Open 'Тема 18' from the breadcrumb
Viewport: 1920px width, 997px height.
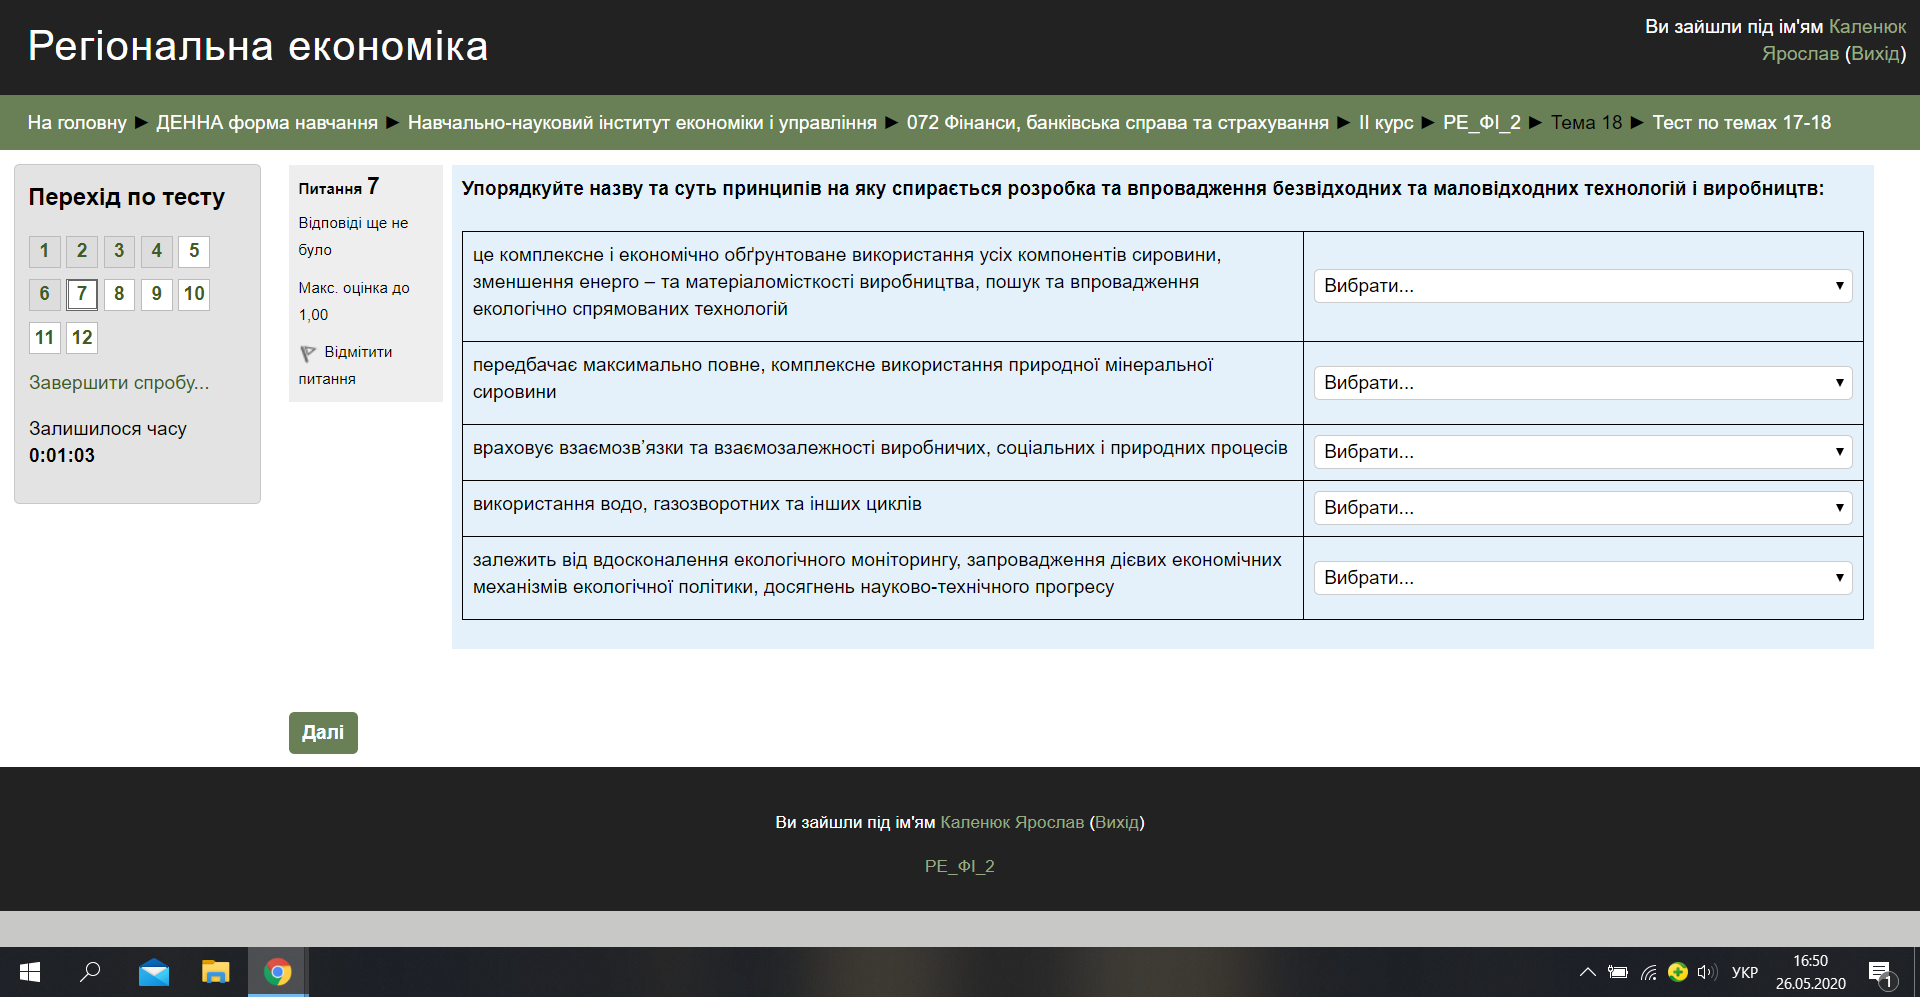click(1586, 123)
